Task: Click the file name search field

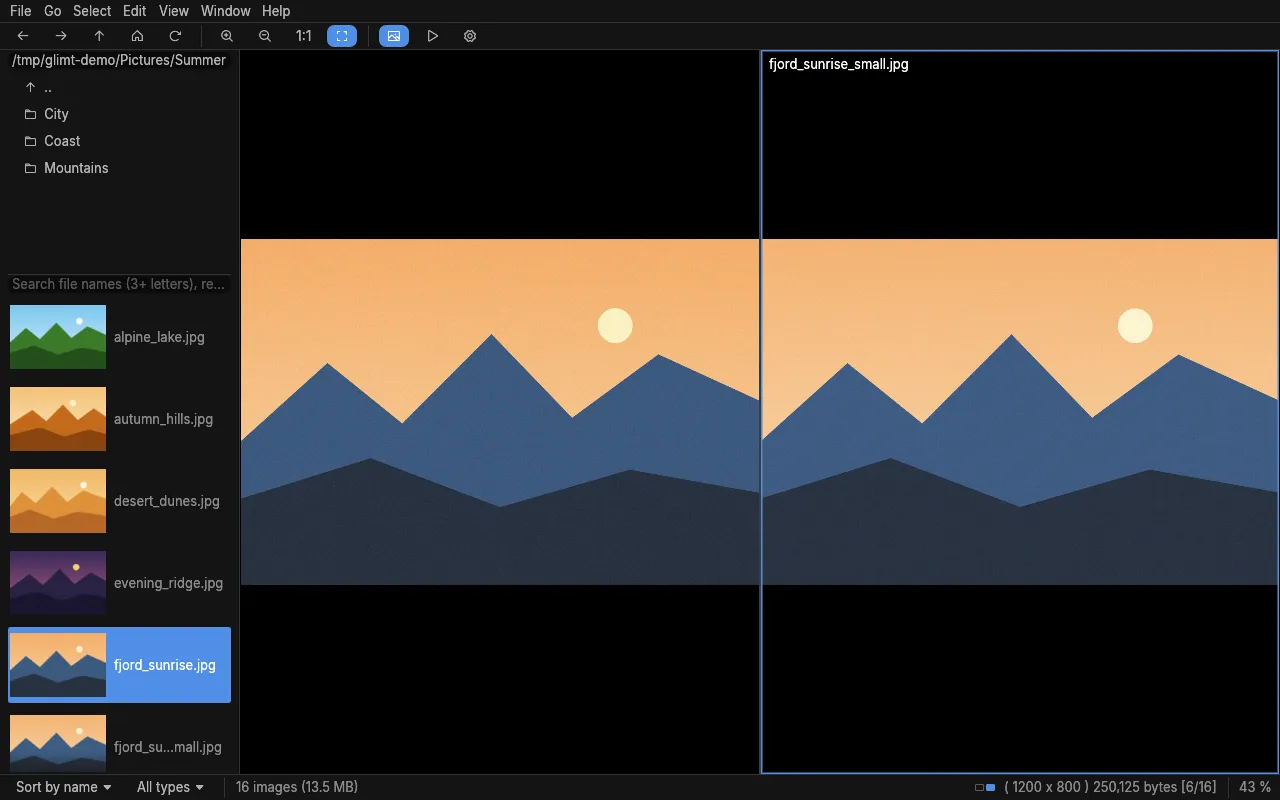Action: click(119, 284)
